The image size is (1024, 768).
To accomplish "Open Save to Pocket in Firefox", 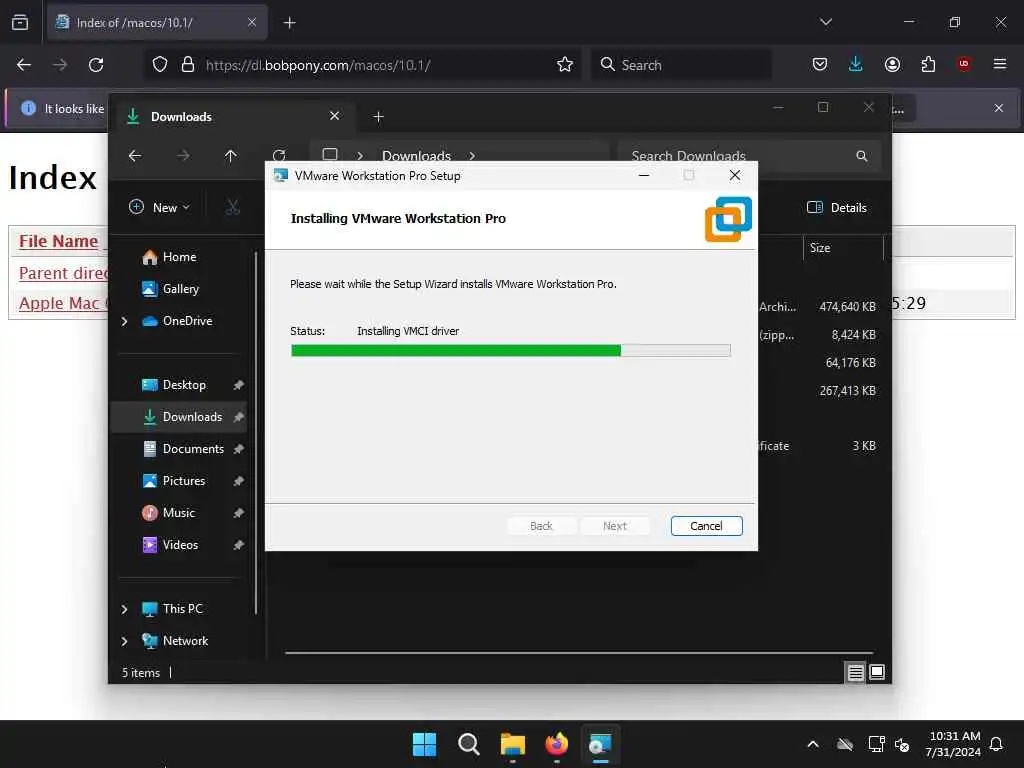I will [820, 64].
